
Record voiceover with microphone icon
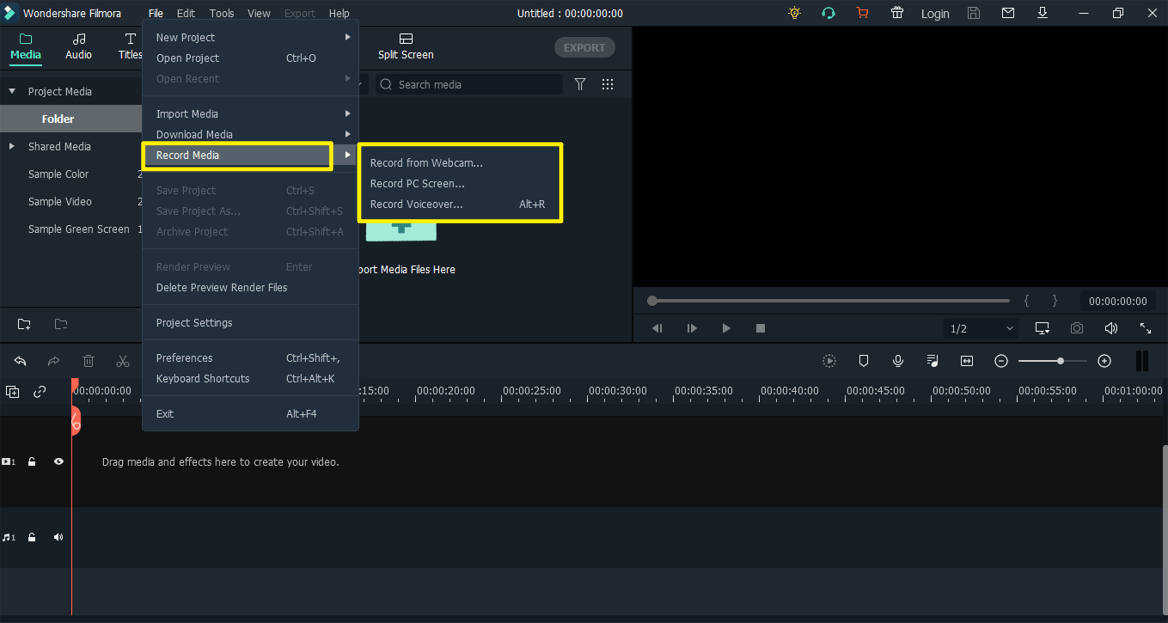[898, 361]
